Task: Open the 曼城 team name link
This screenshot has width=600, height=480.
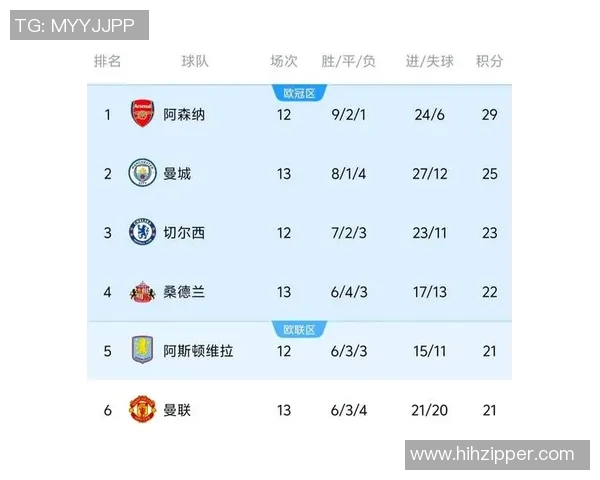Action: point(177,173)
